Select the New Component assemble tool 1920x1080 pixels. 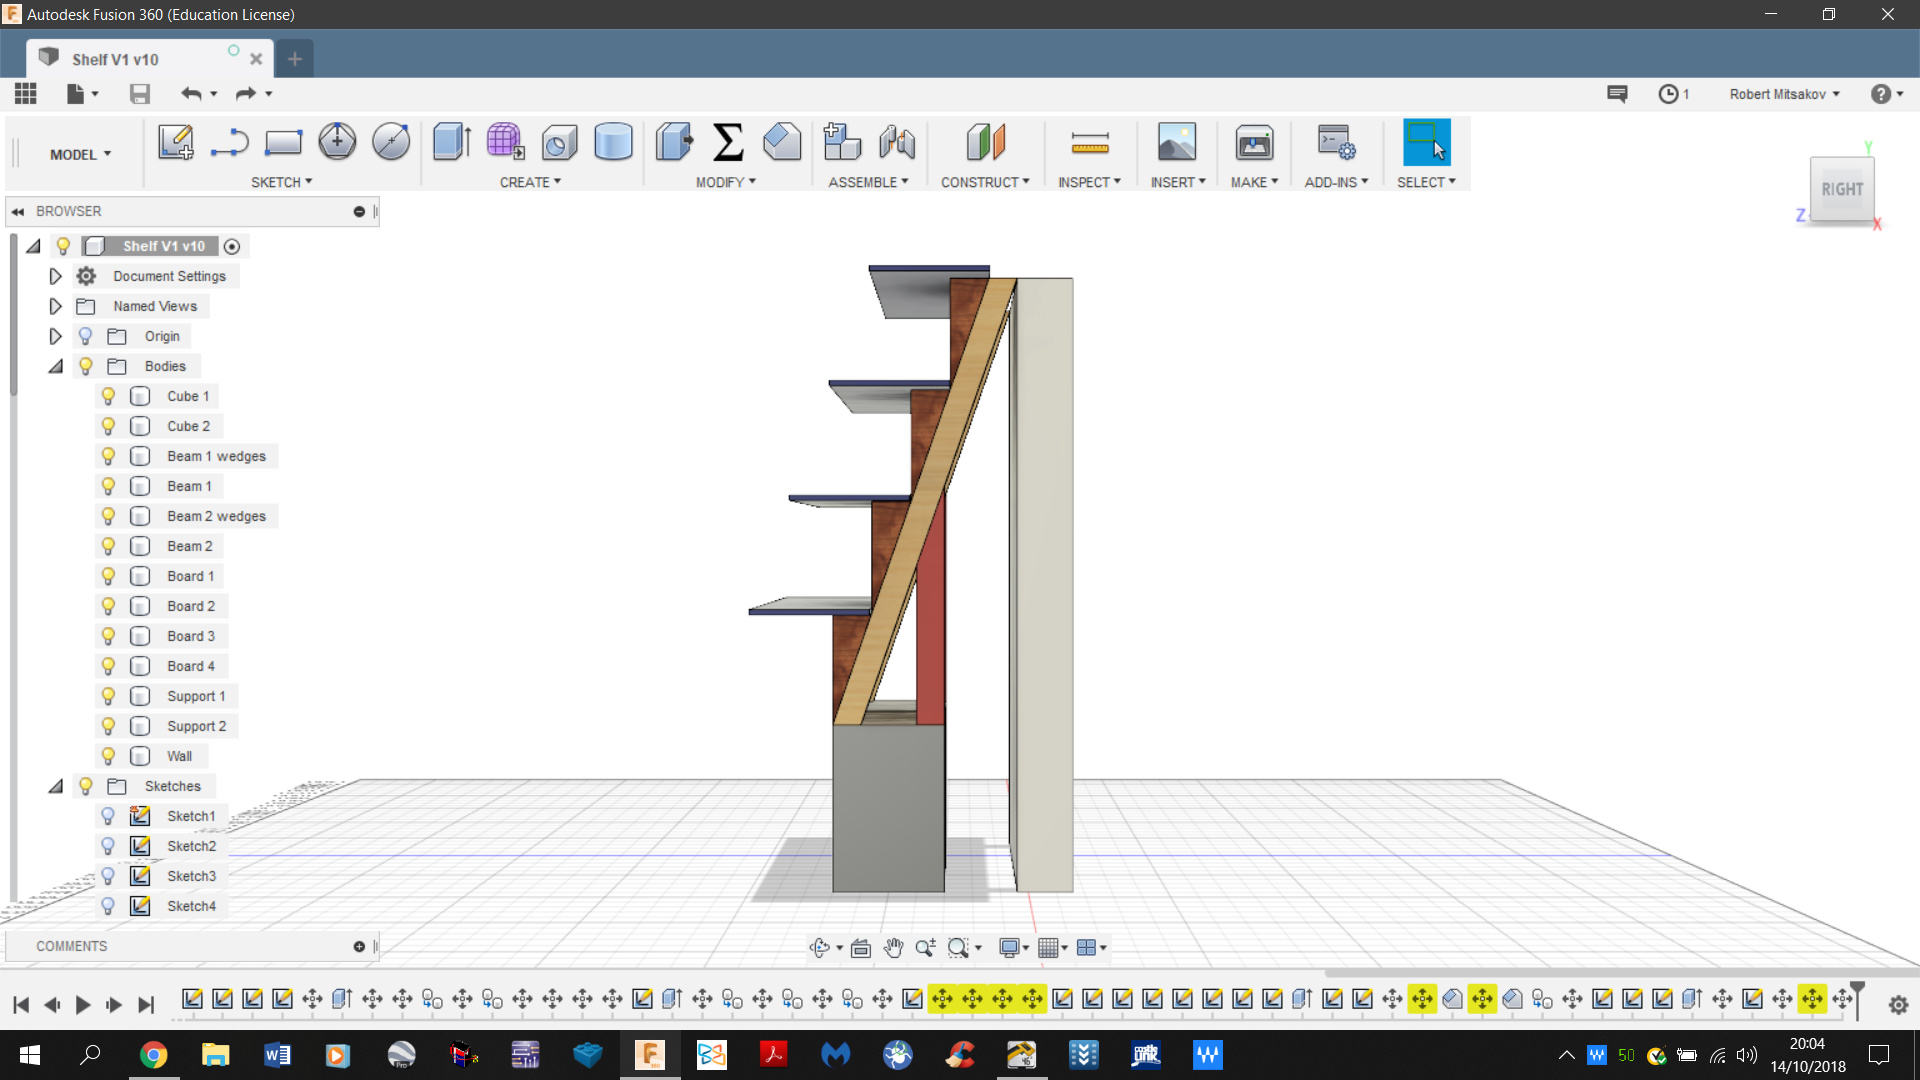tap(842, 142)
